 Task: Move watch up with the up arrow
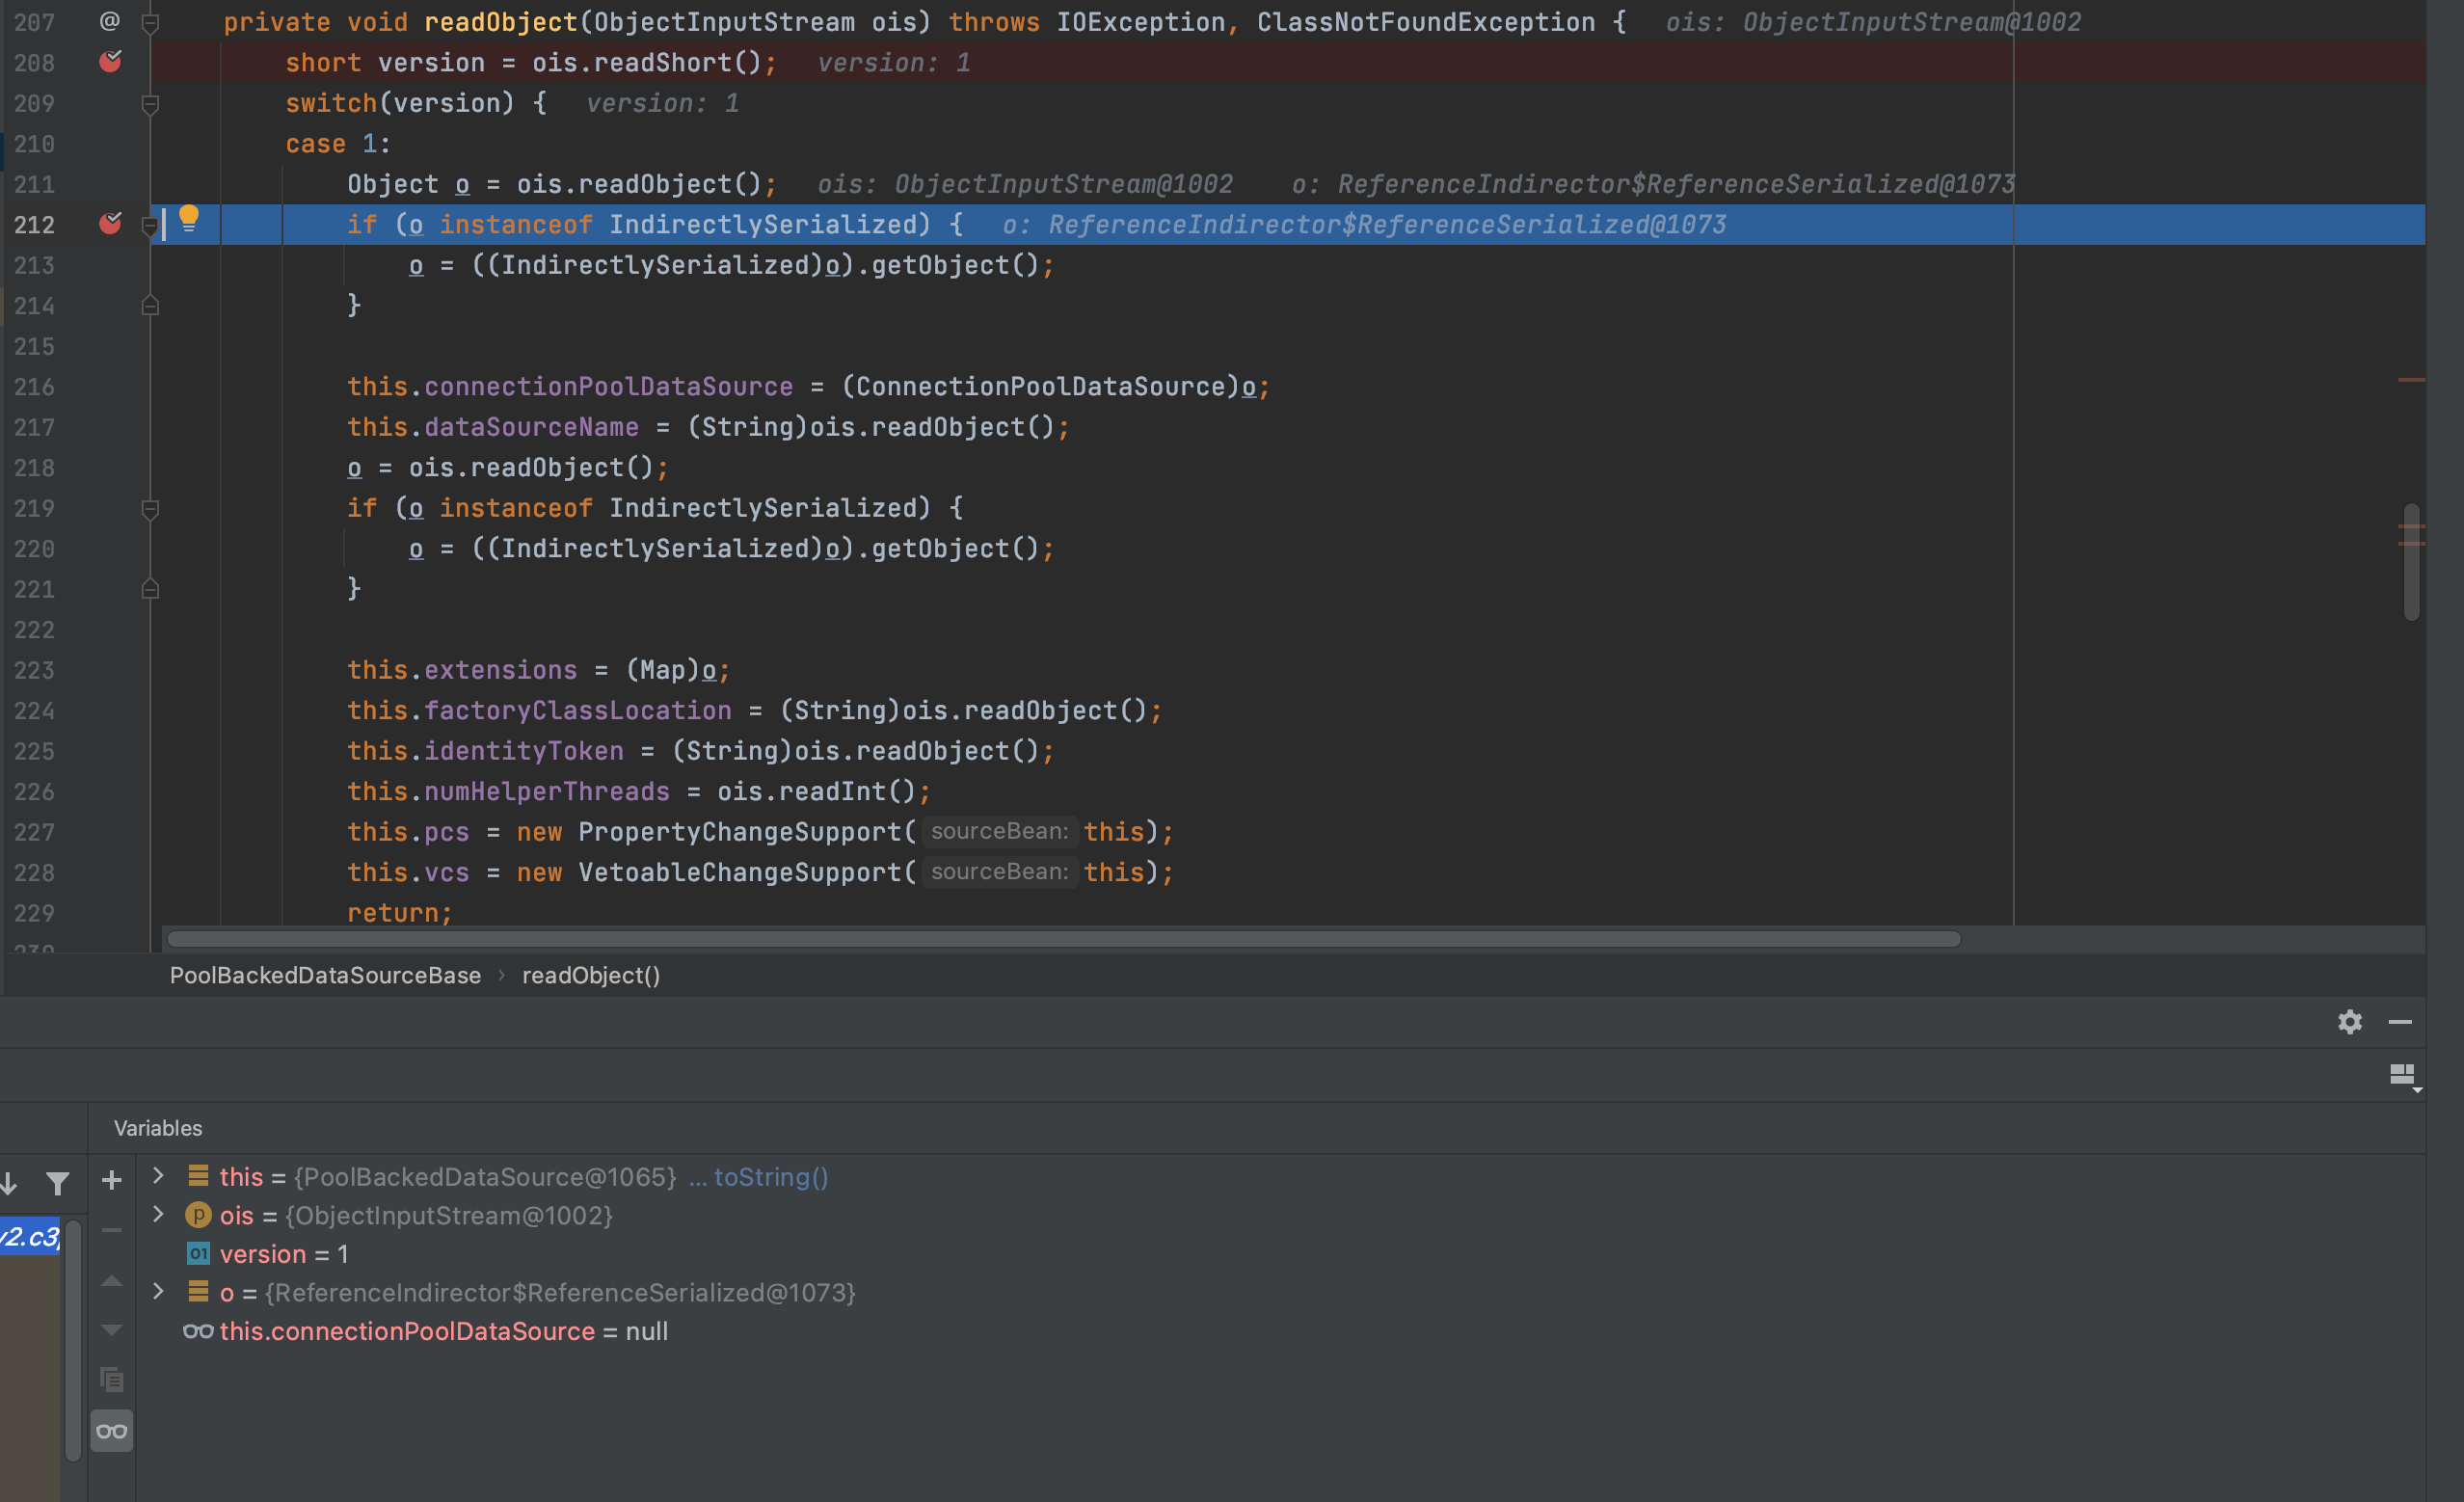coord(112,1280)
